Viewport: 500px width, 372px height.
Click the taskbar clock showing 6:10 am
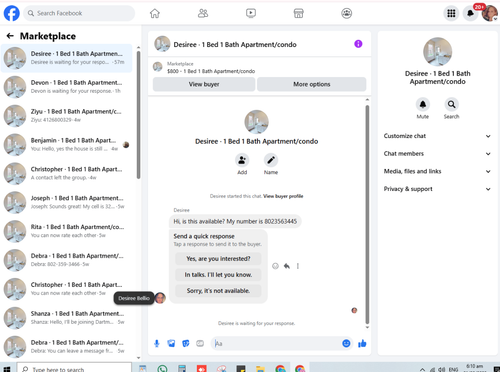[474, 367]
